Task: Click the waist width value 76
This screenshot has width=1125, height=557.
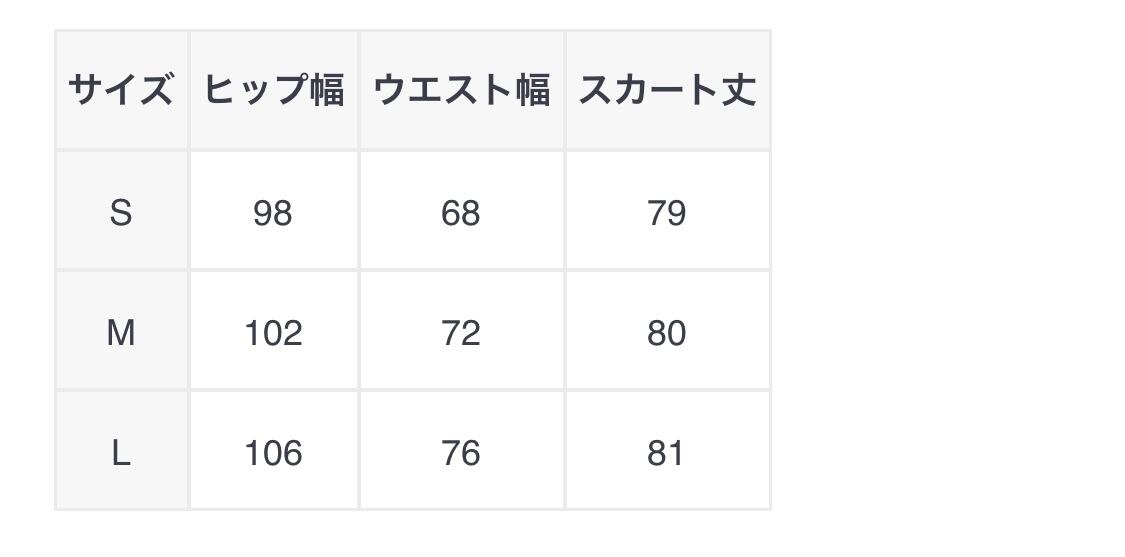Action: (461, 453)
